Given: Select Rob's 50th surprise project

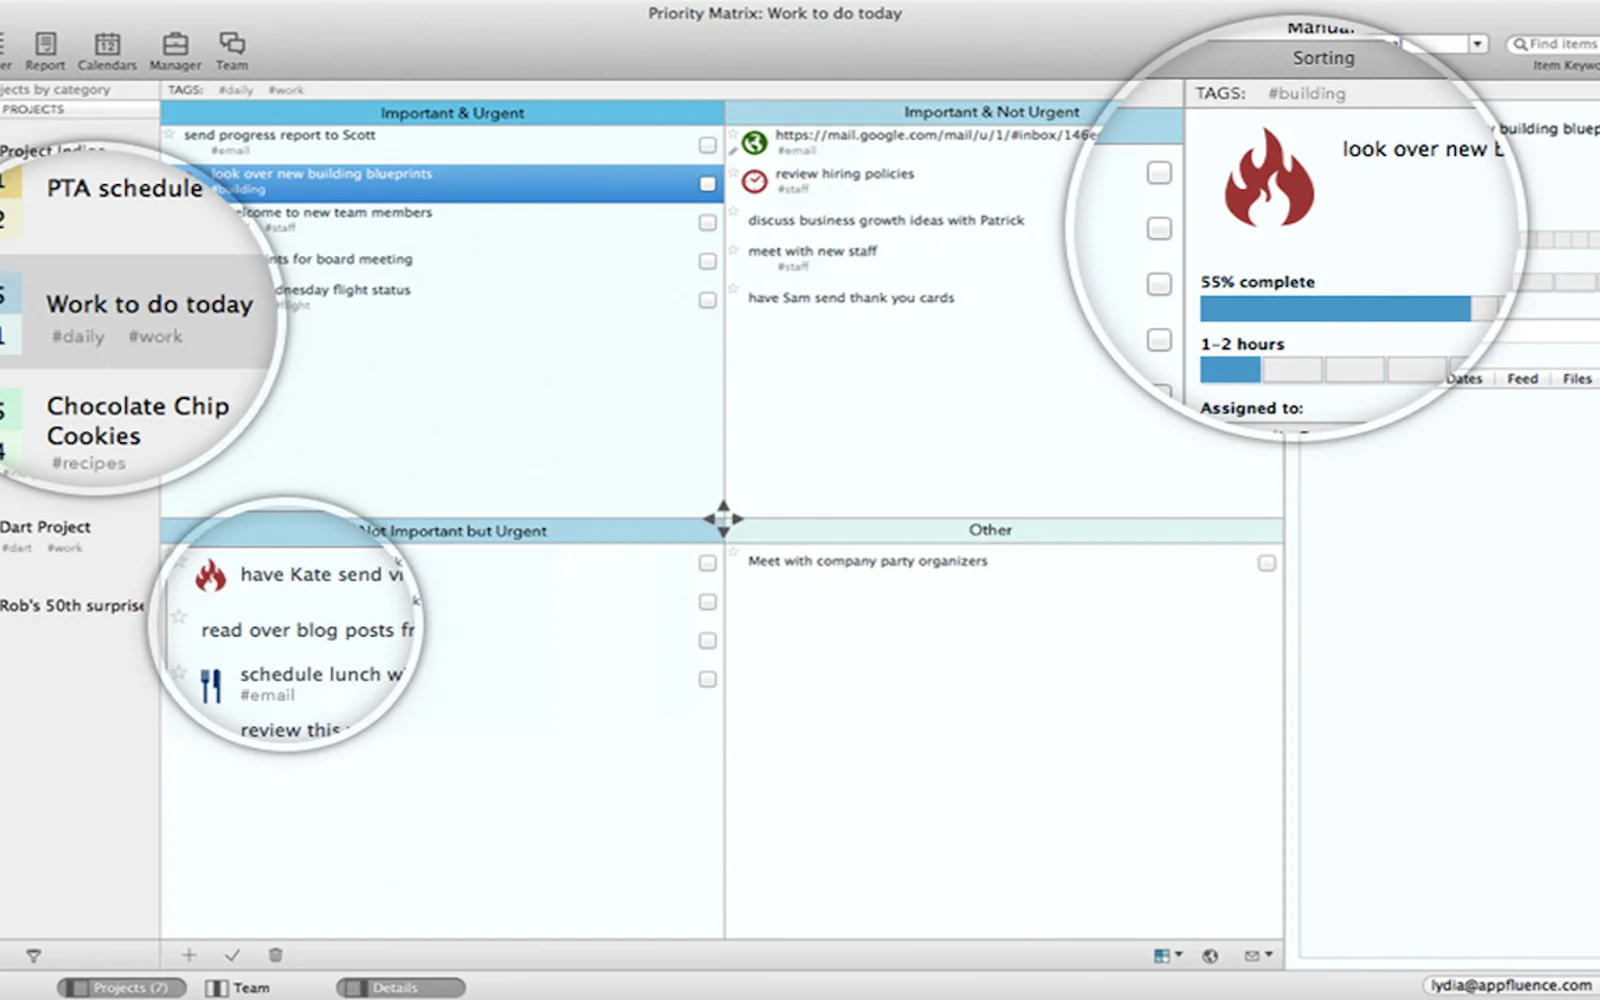Looking at the screenshot, I should coord(72,605).
